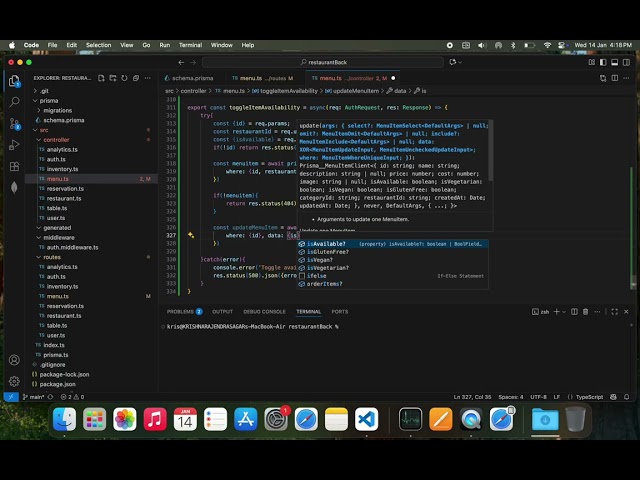This screenshot has width=640, height=480.
Task: Open the Selection menu
Action: 98,45
